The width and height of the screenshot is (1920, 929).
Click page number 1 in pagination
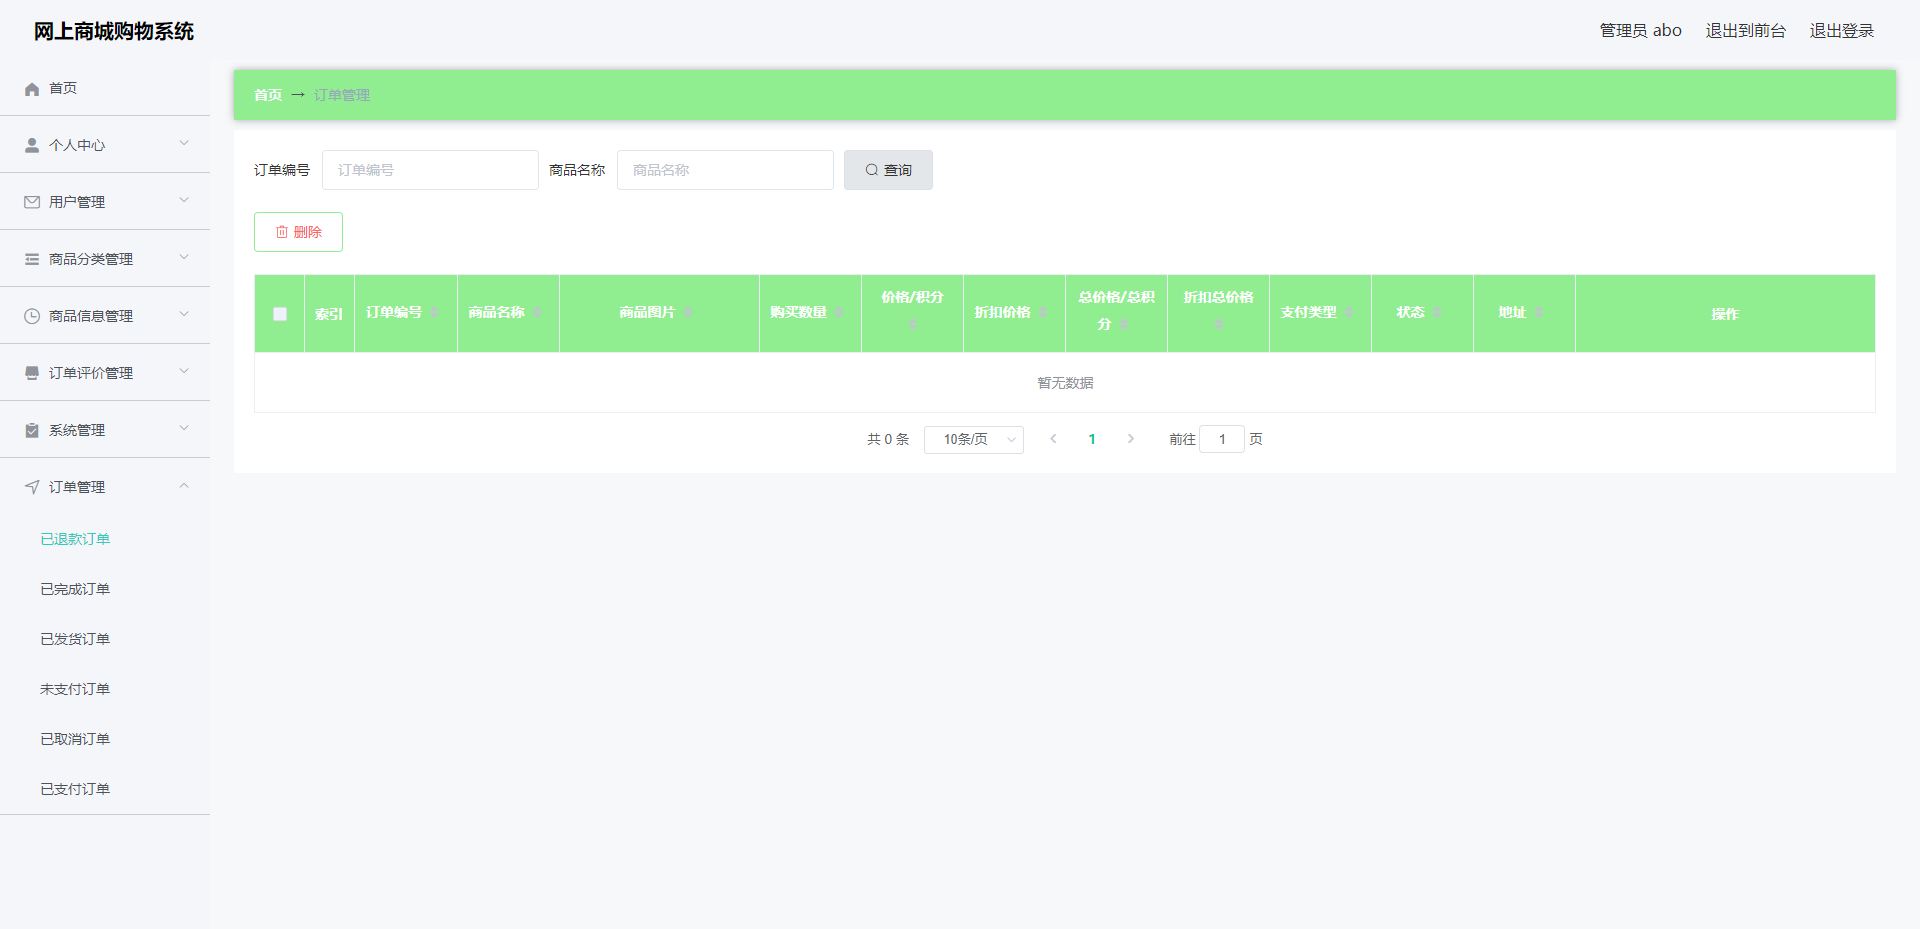pyautogui.click(x=1092, y=439)
